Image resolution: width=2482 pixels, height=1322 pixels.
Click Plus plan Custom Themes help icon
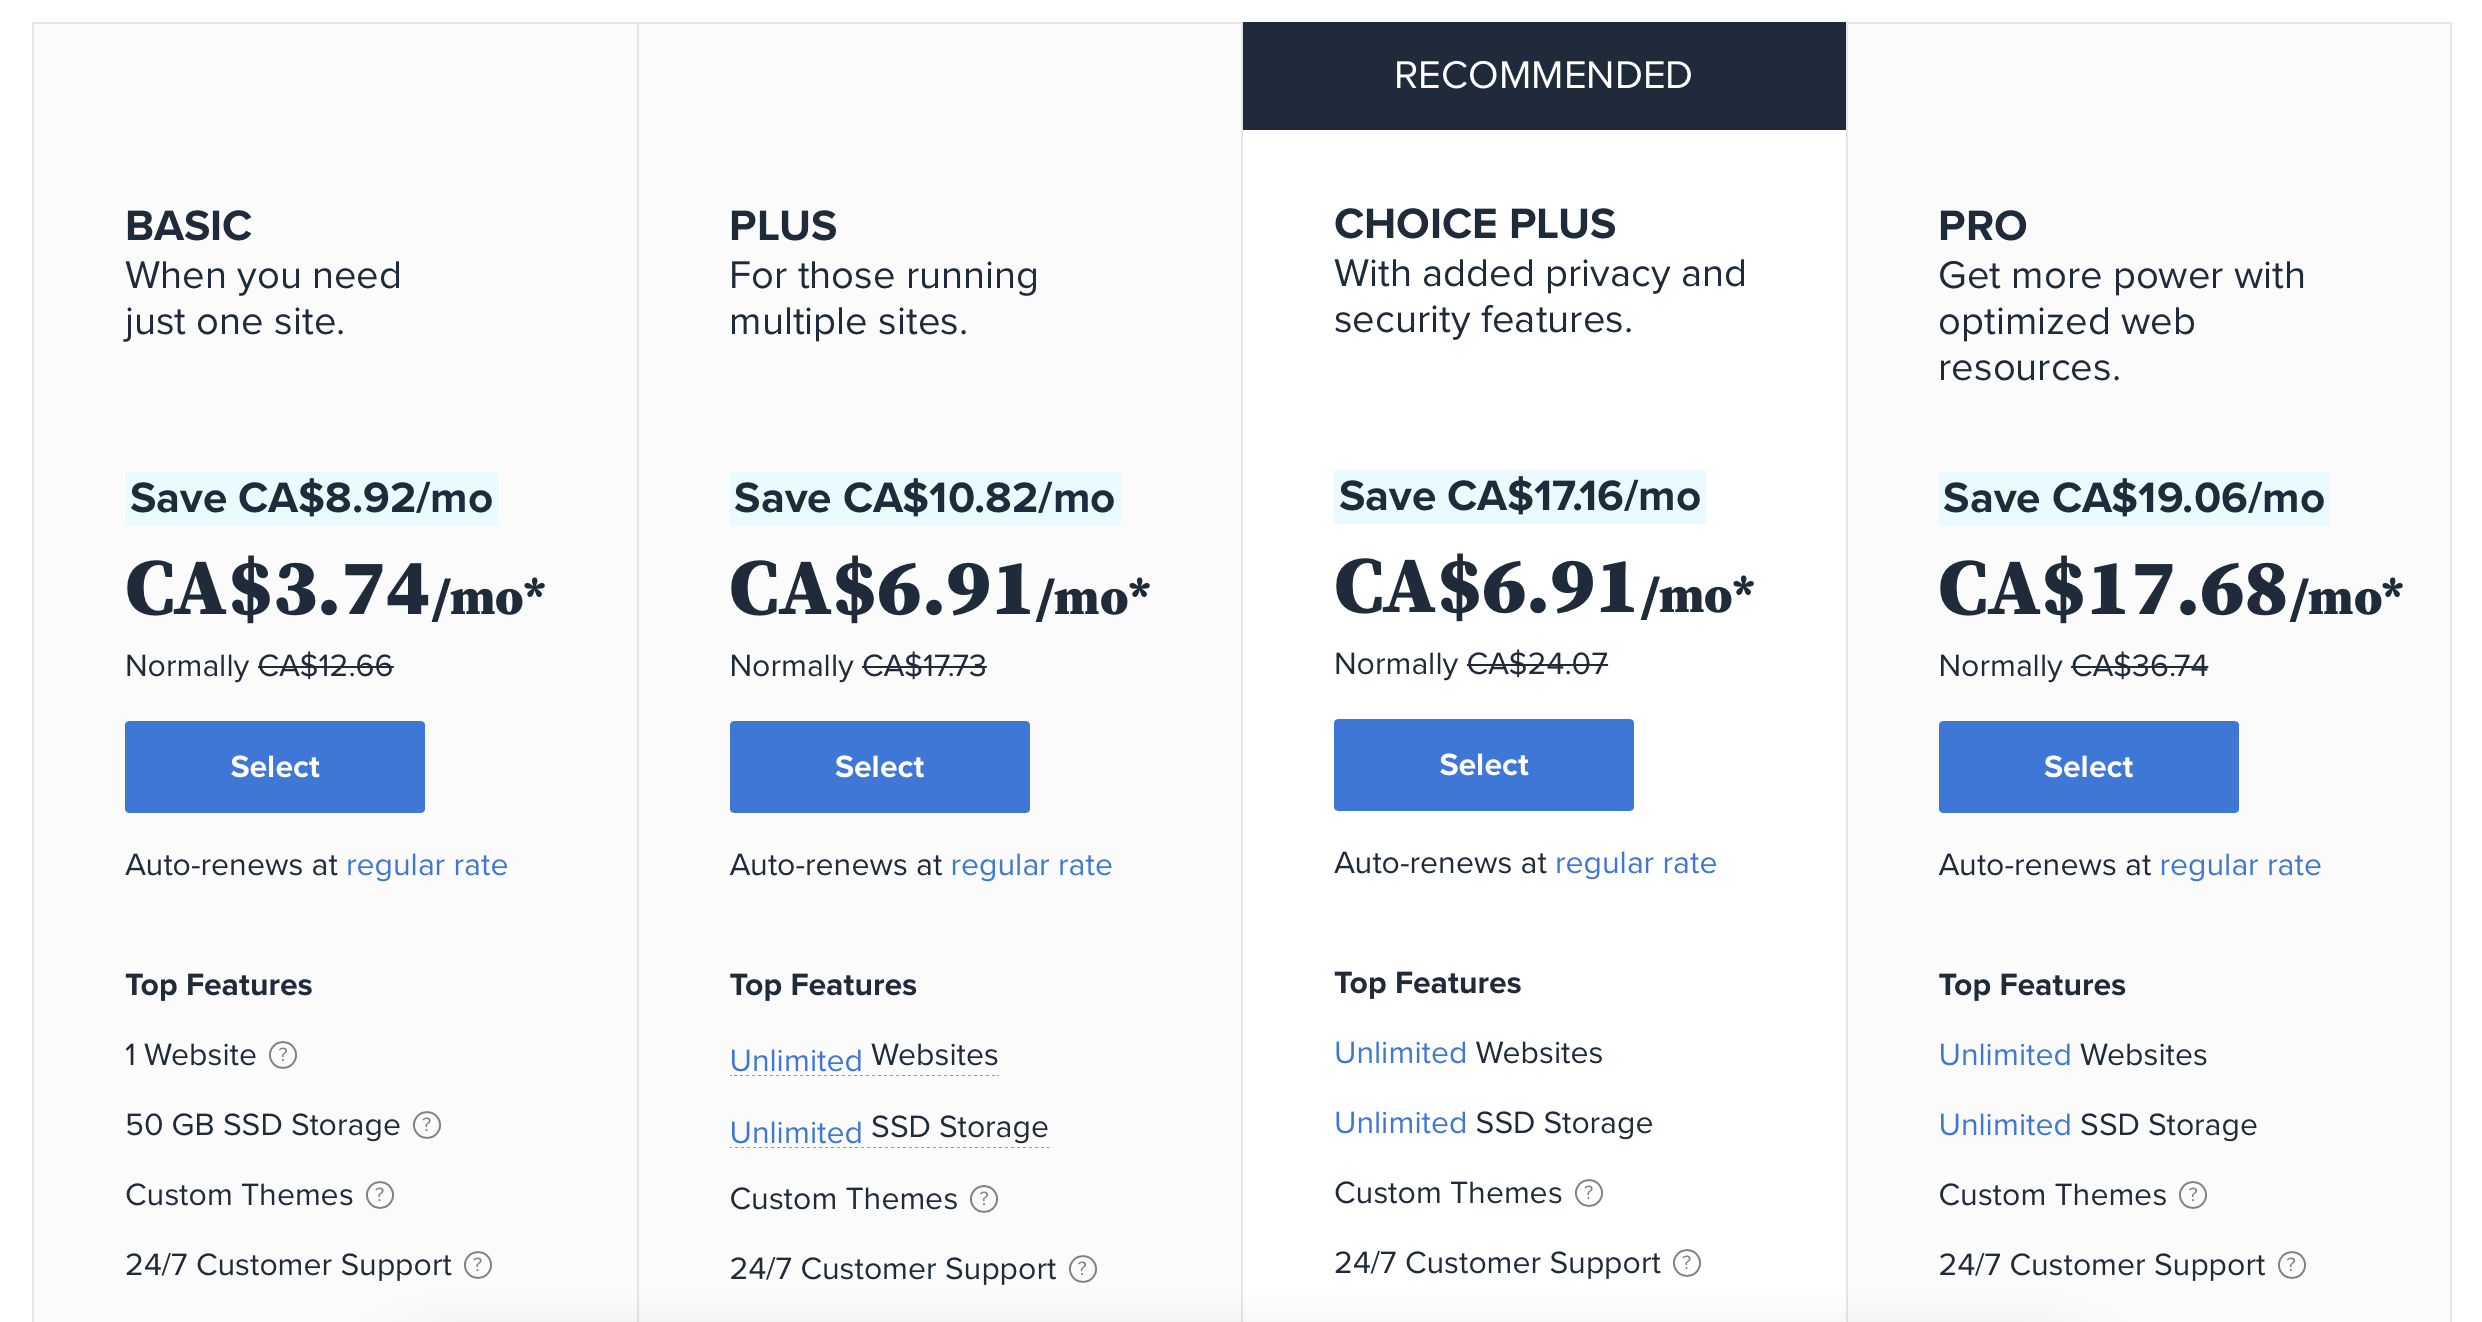984,1199
